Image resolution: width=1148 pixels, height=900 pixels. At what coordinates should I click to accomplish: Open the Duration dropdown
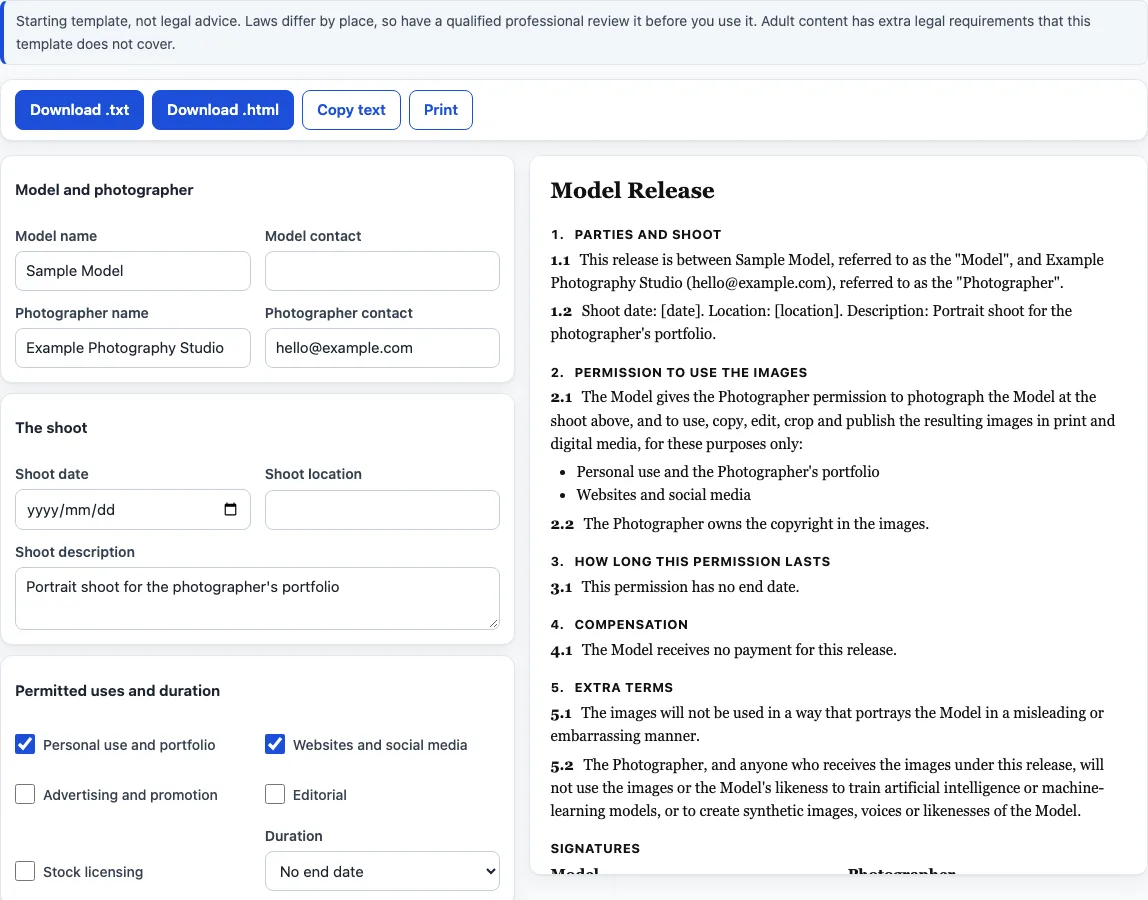pyautogui.click(x=382, y=871)
